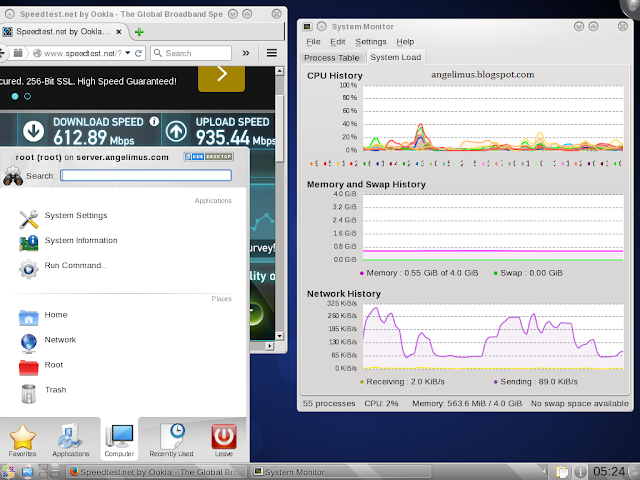Select the System Load tab
This screenshot has height=480, width=640.
[x=396, y=57]
